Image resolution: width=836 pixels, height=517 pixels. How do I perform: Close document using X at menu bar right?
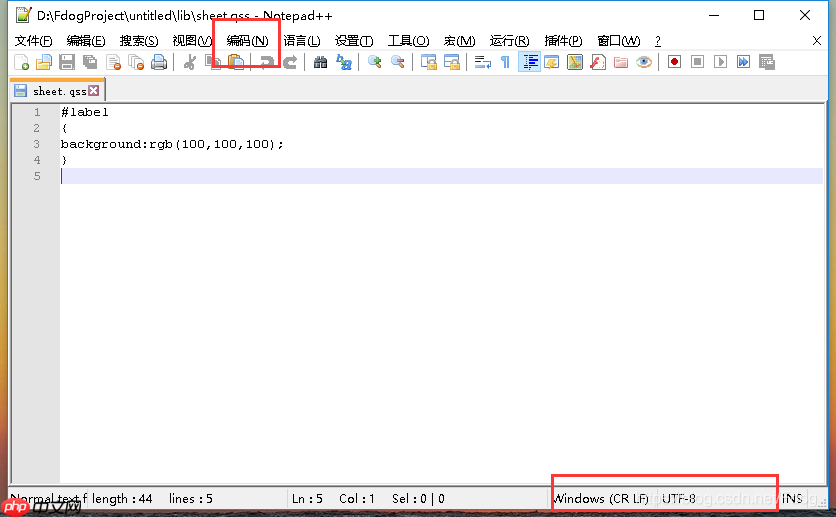816,41
